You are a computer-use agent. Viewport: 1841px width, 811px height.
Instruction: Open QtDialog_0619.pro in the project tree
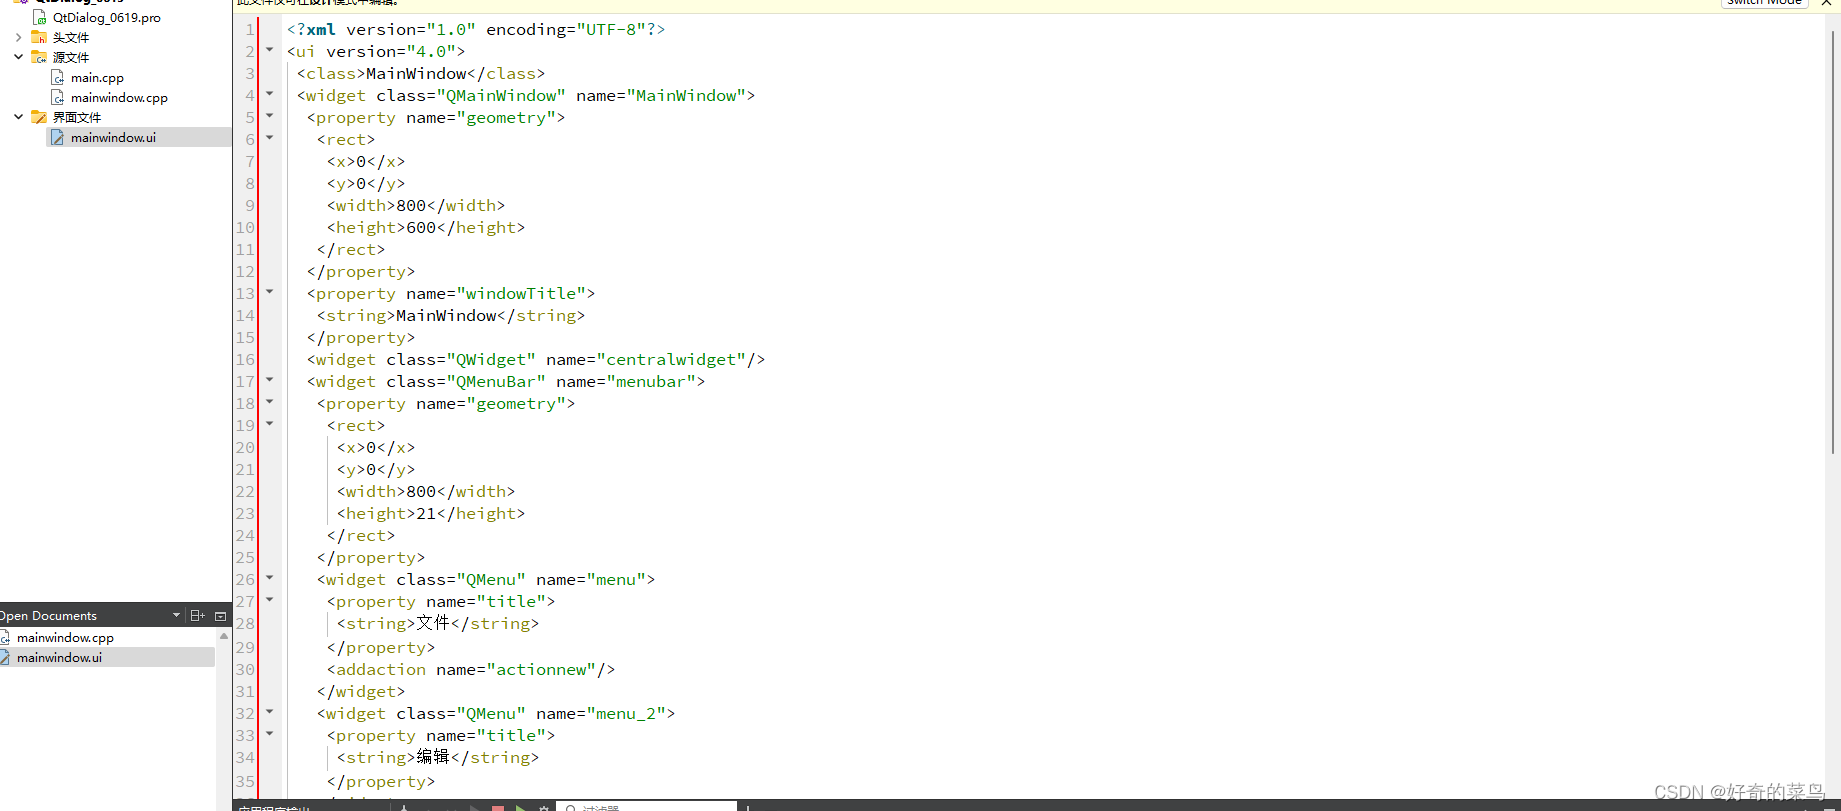pyautogui.click(x=106, y=17)
